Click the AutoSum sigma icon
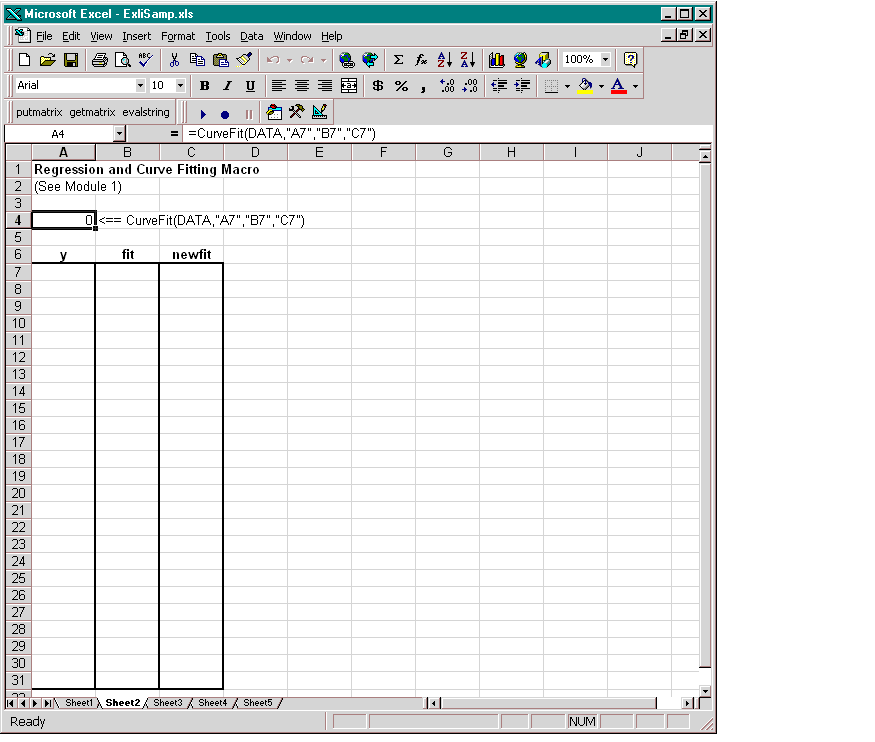This screenshot has width=875, height=742. (398, 60)
